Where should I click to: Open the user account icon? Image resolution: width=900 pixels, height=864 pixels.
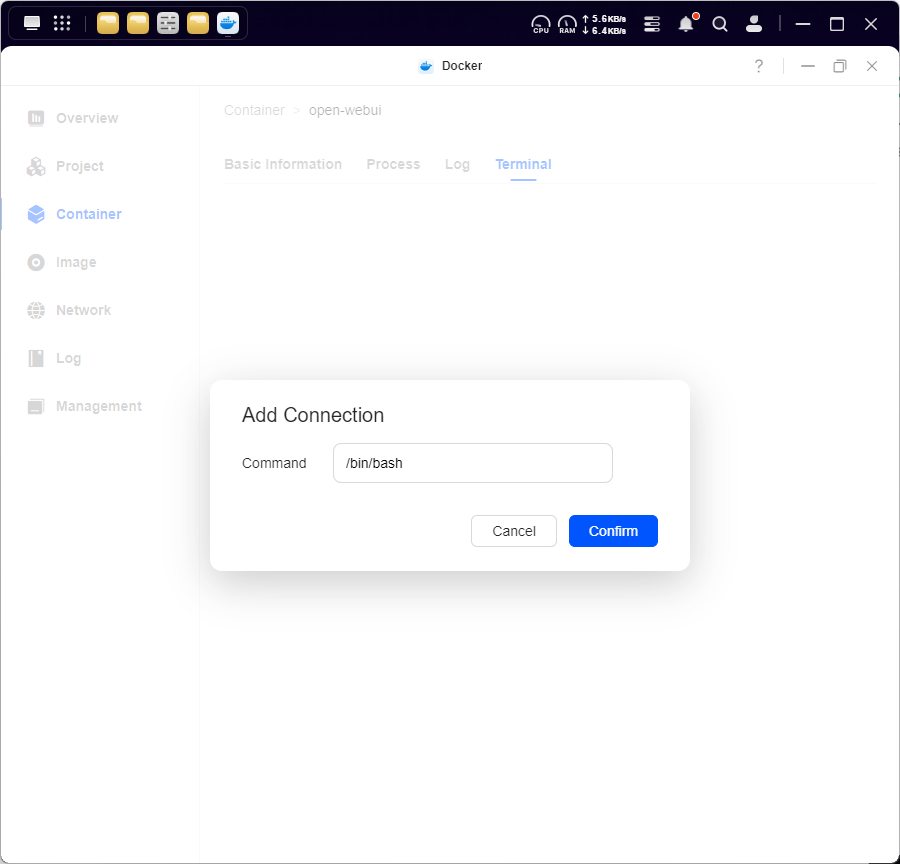click(755, 24)
